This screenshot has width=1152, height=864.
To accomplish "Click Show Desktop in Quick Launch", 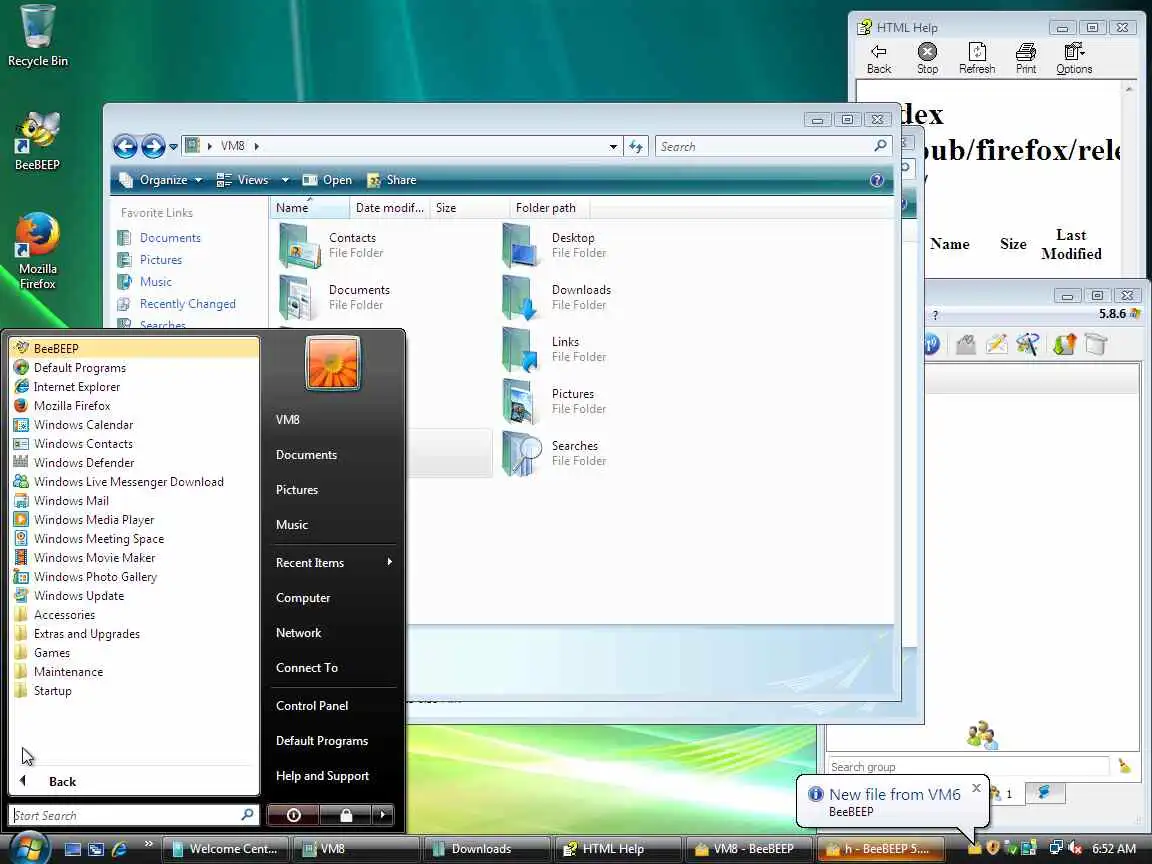I will 73,849.
